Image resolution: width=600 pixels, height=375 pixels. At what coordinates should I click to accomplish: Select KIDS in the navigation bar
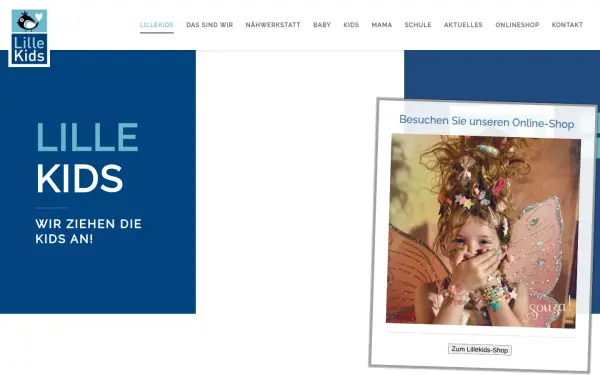click(x=351, y=25)
